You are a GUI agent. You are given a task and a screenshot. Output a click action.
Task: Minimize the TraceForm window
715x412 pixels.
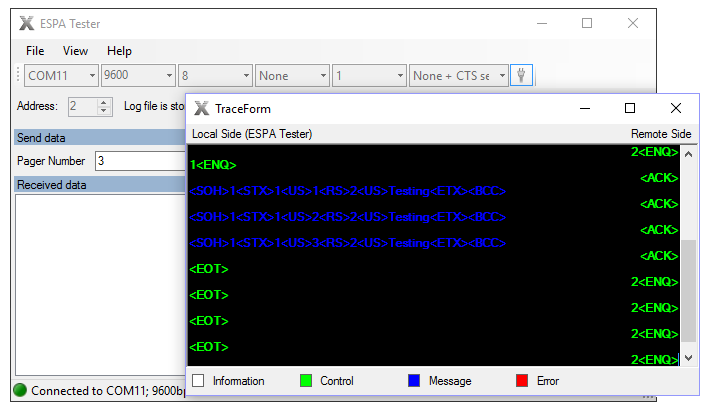pos(585,108)
